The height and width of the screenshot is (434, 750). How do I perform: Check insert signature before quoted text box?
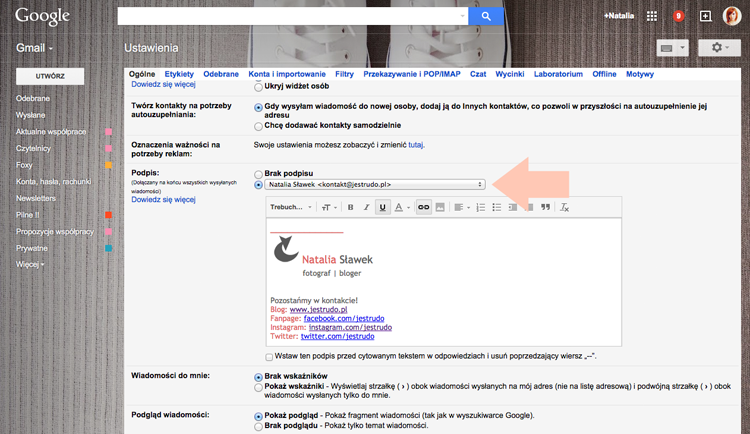[x=269, y=357]
